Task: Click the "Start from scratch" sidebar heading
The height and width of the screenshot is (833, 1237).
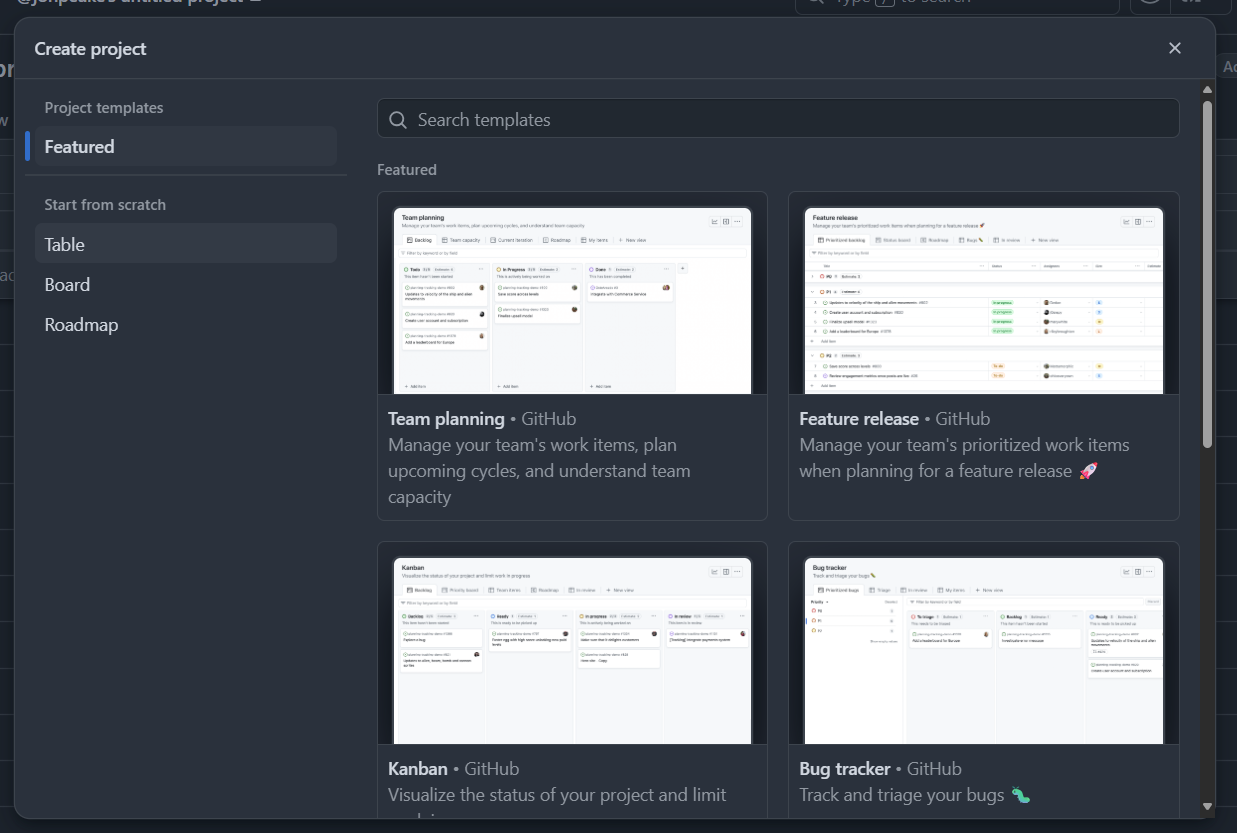Action: [x=105, y=205]
